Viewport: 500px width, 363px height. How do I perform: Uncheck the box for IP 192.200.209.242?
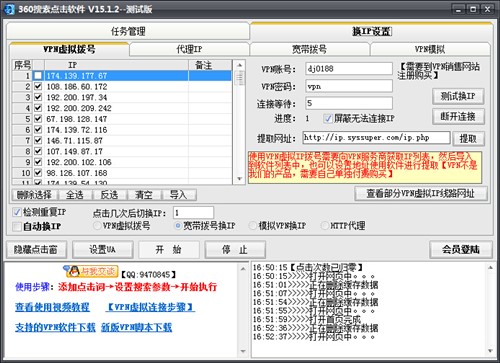pyautogui.click(x=38, y=108)
